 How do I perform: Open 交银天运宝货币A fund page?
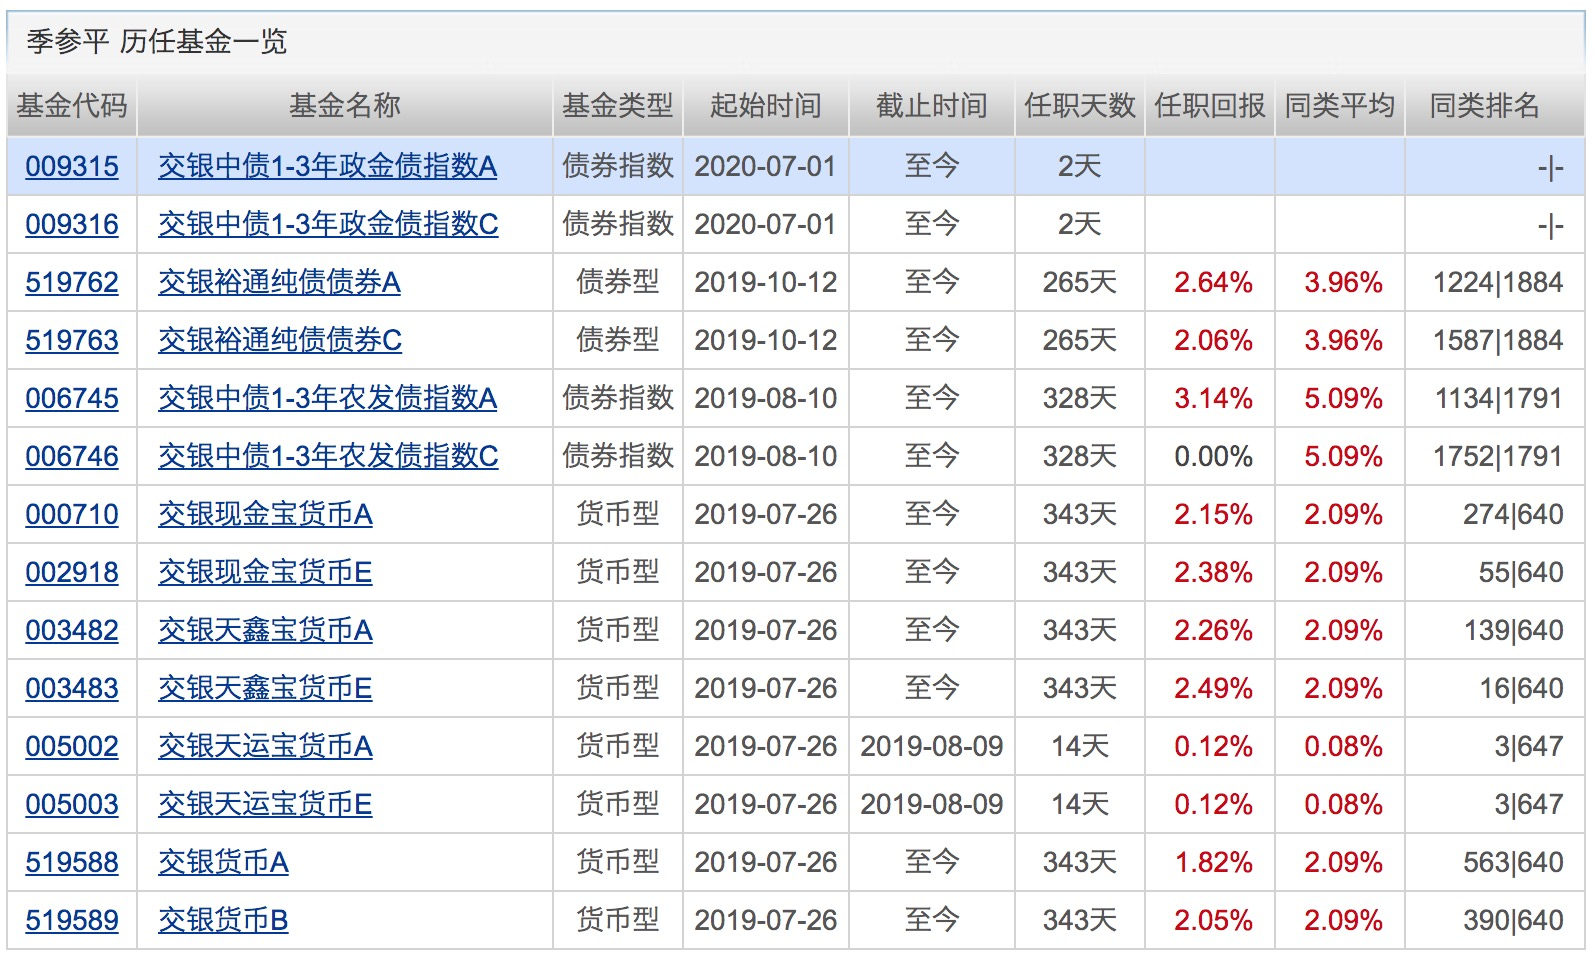point(265,746)
